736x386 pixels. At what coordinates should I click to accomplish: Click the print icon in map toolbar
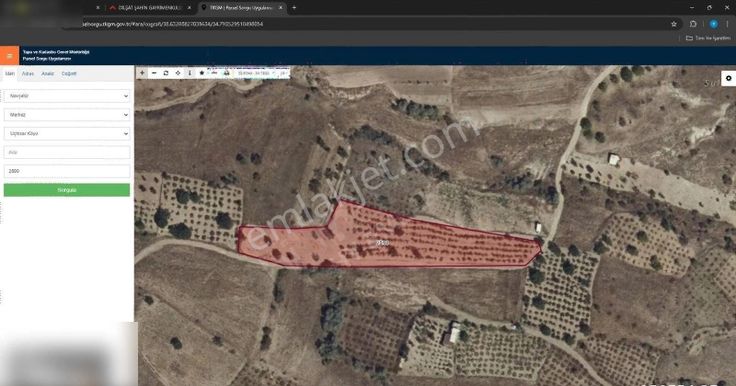[226, 73]
